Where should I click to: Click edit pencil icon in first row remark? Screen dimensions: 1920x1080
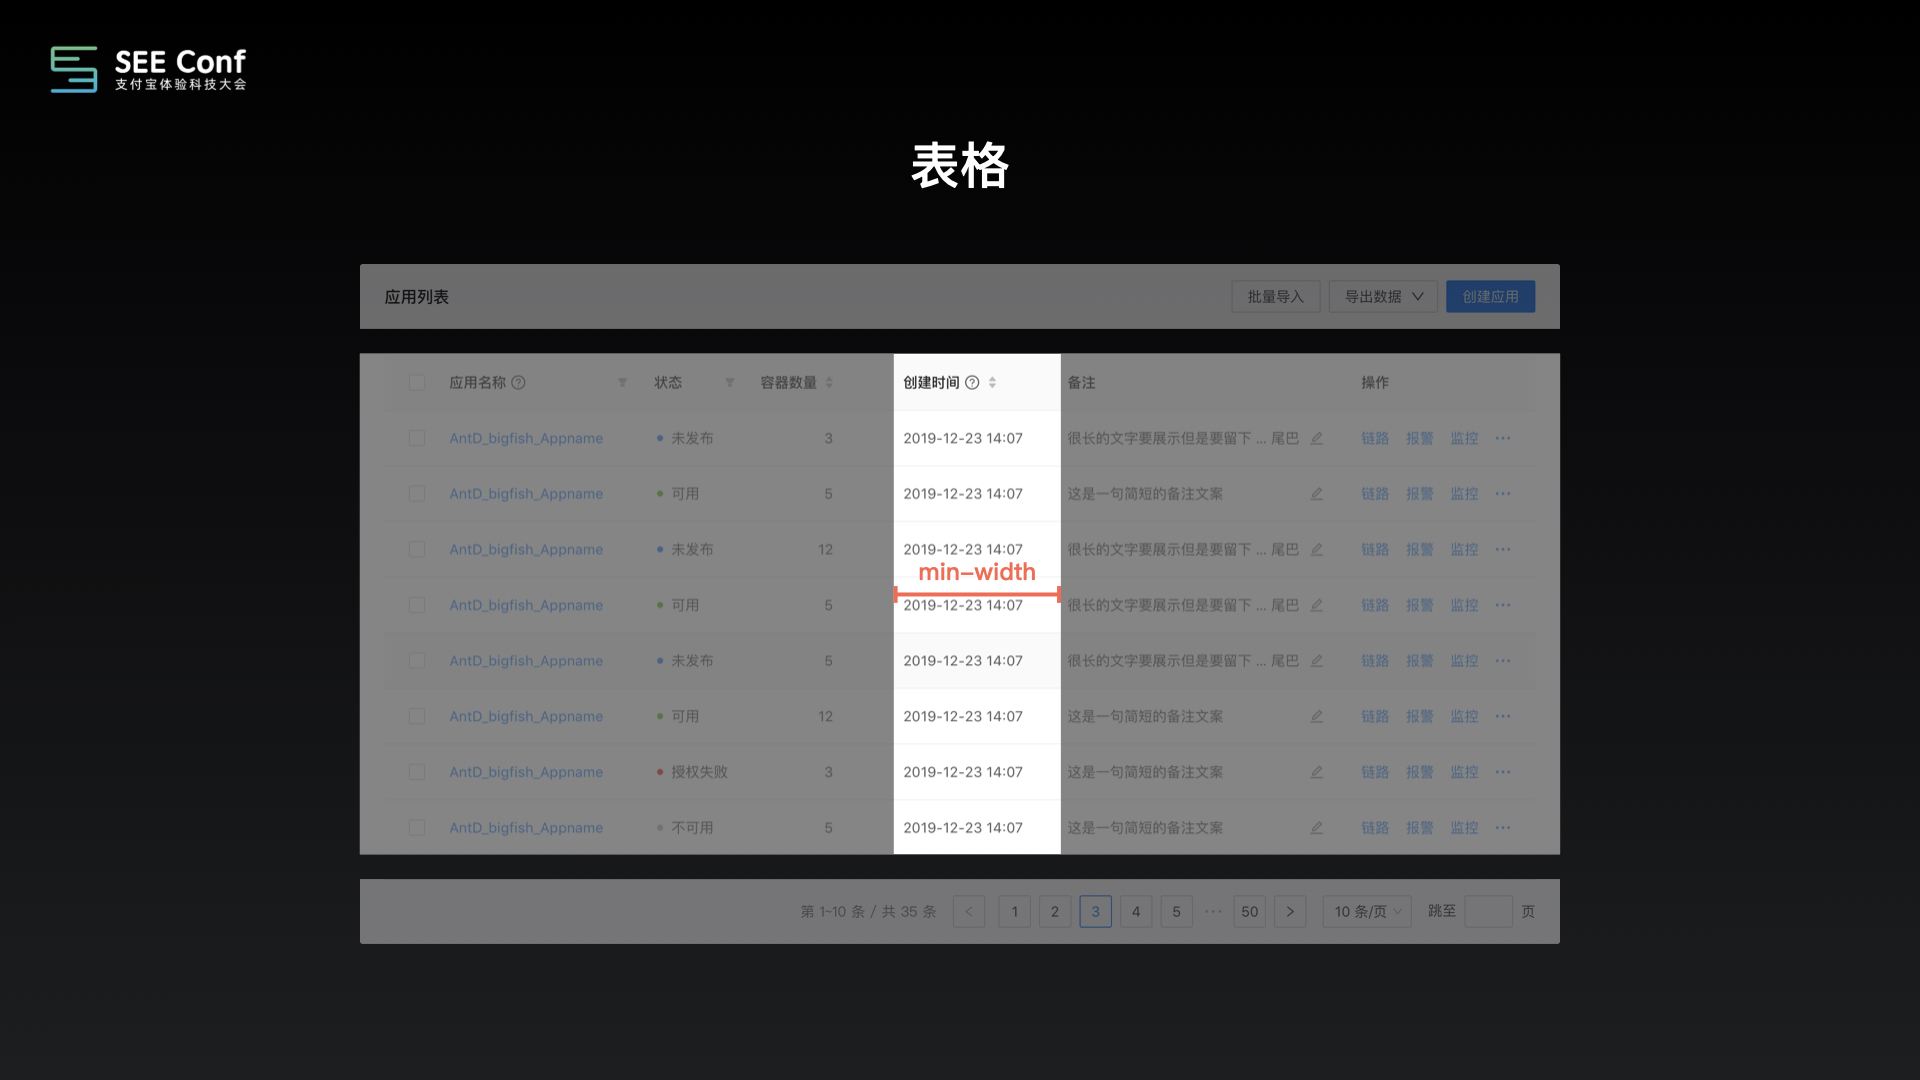click(x=1317, y=439)
